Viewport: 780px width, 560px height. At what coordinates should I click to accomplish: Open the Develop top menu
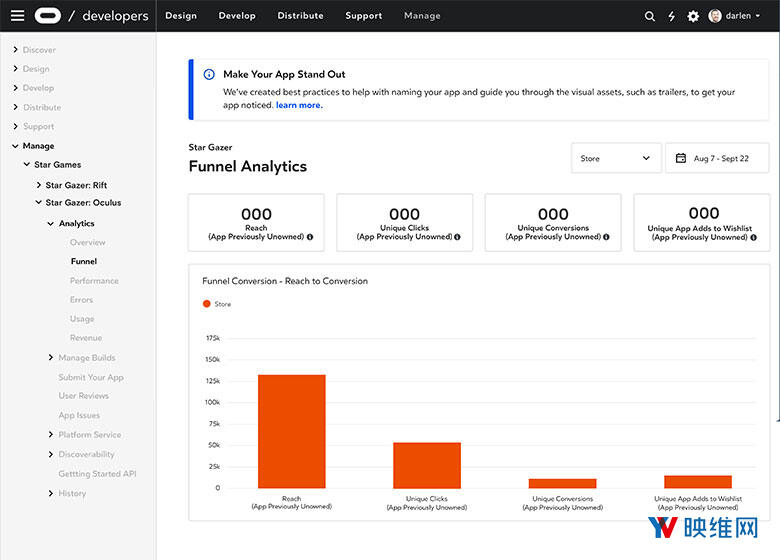(237, 16)
